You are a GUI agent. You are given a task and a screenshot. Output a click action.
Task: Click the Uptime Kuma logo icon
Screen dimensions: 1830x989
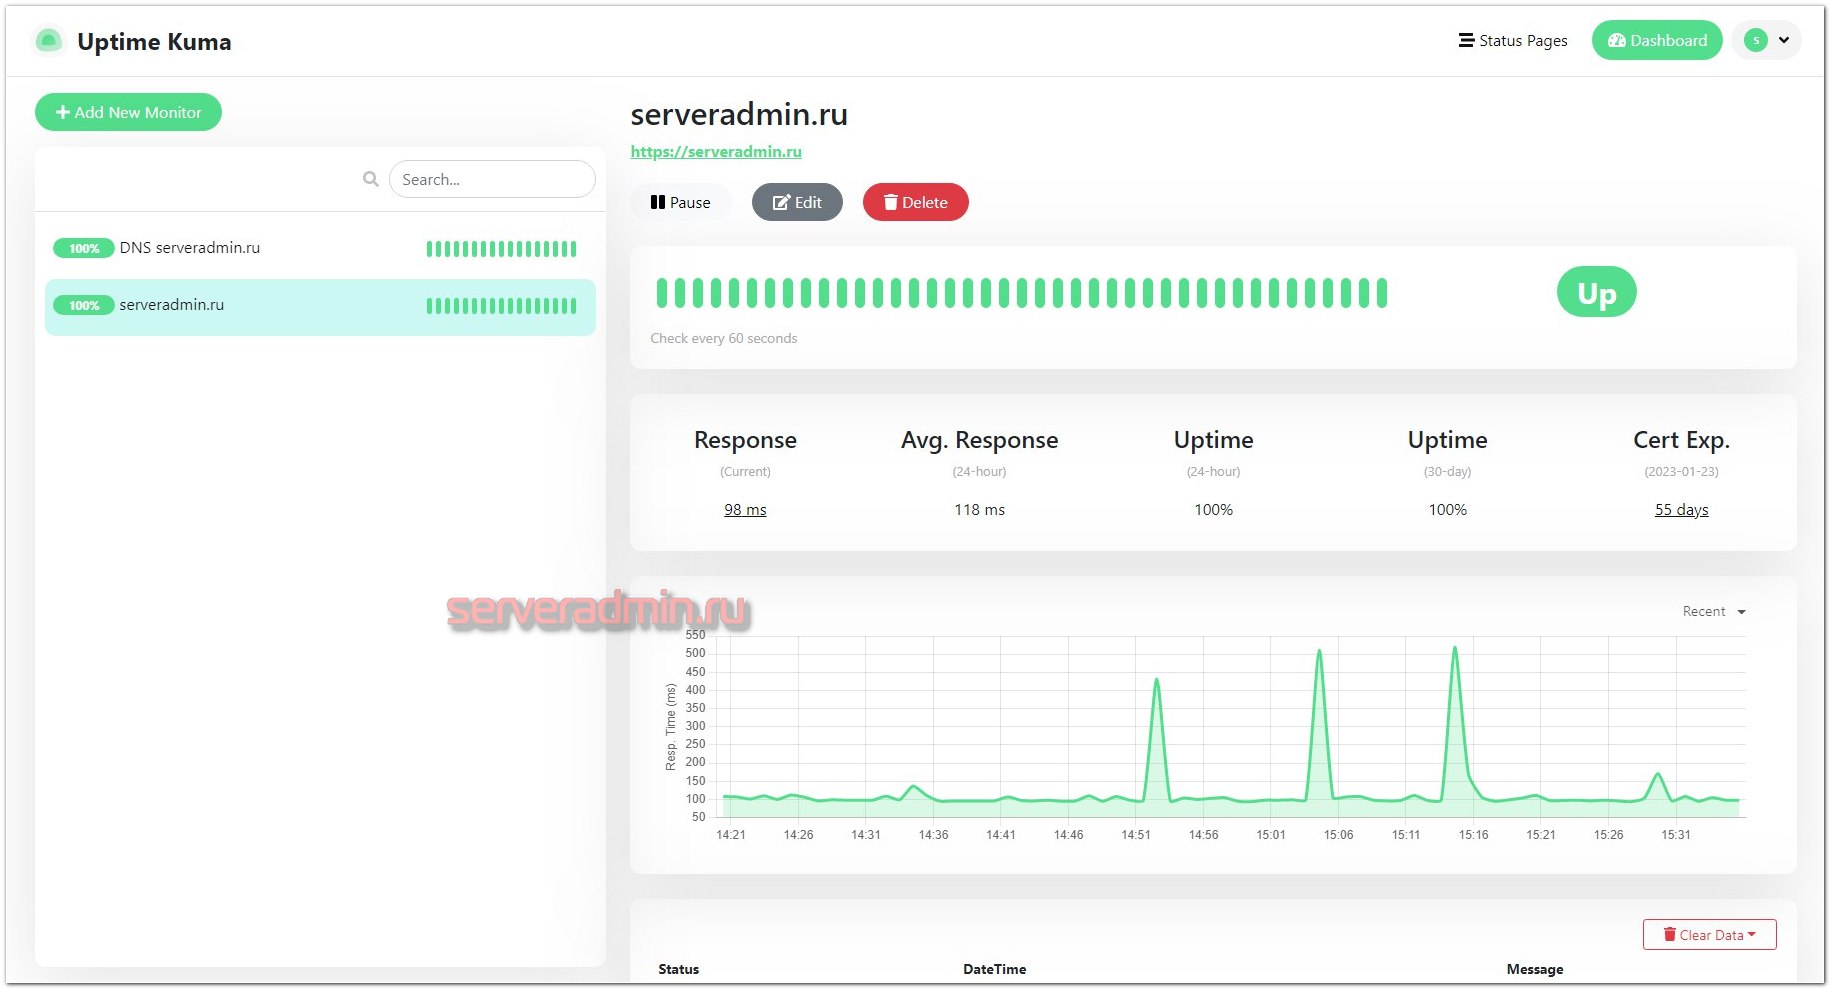point(48,41)
